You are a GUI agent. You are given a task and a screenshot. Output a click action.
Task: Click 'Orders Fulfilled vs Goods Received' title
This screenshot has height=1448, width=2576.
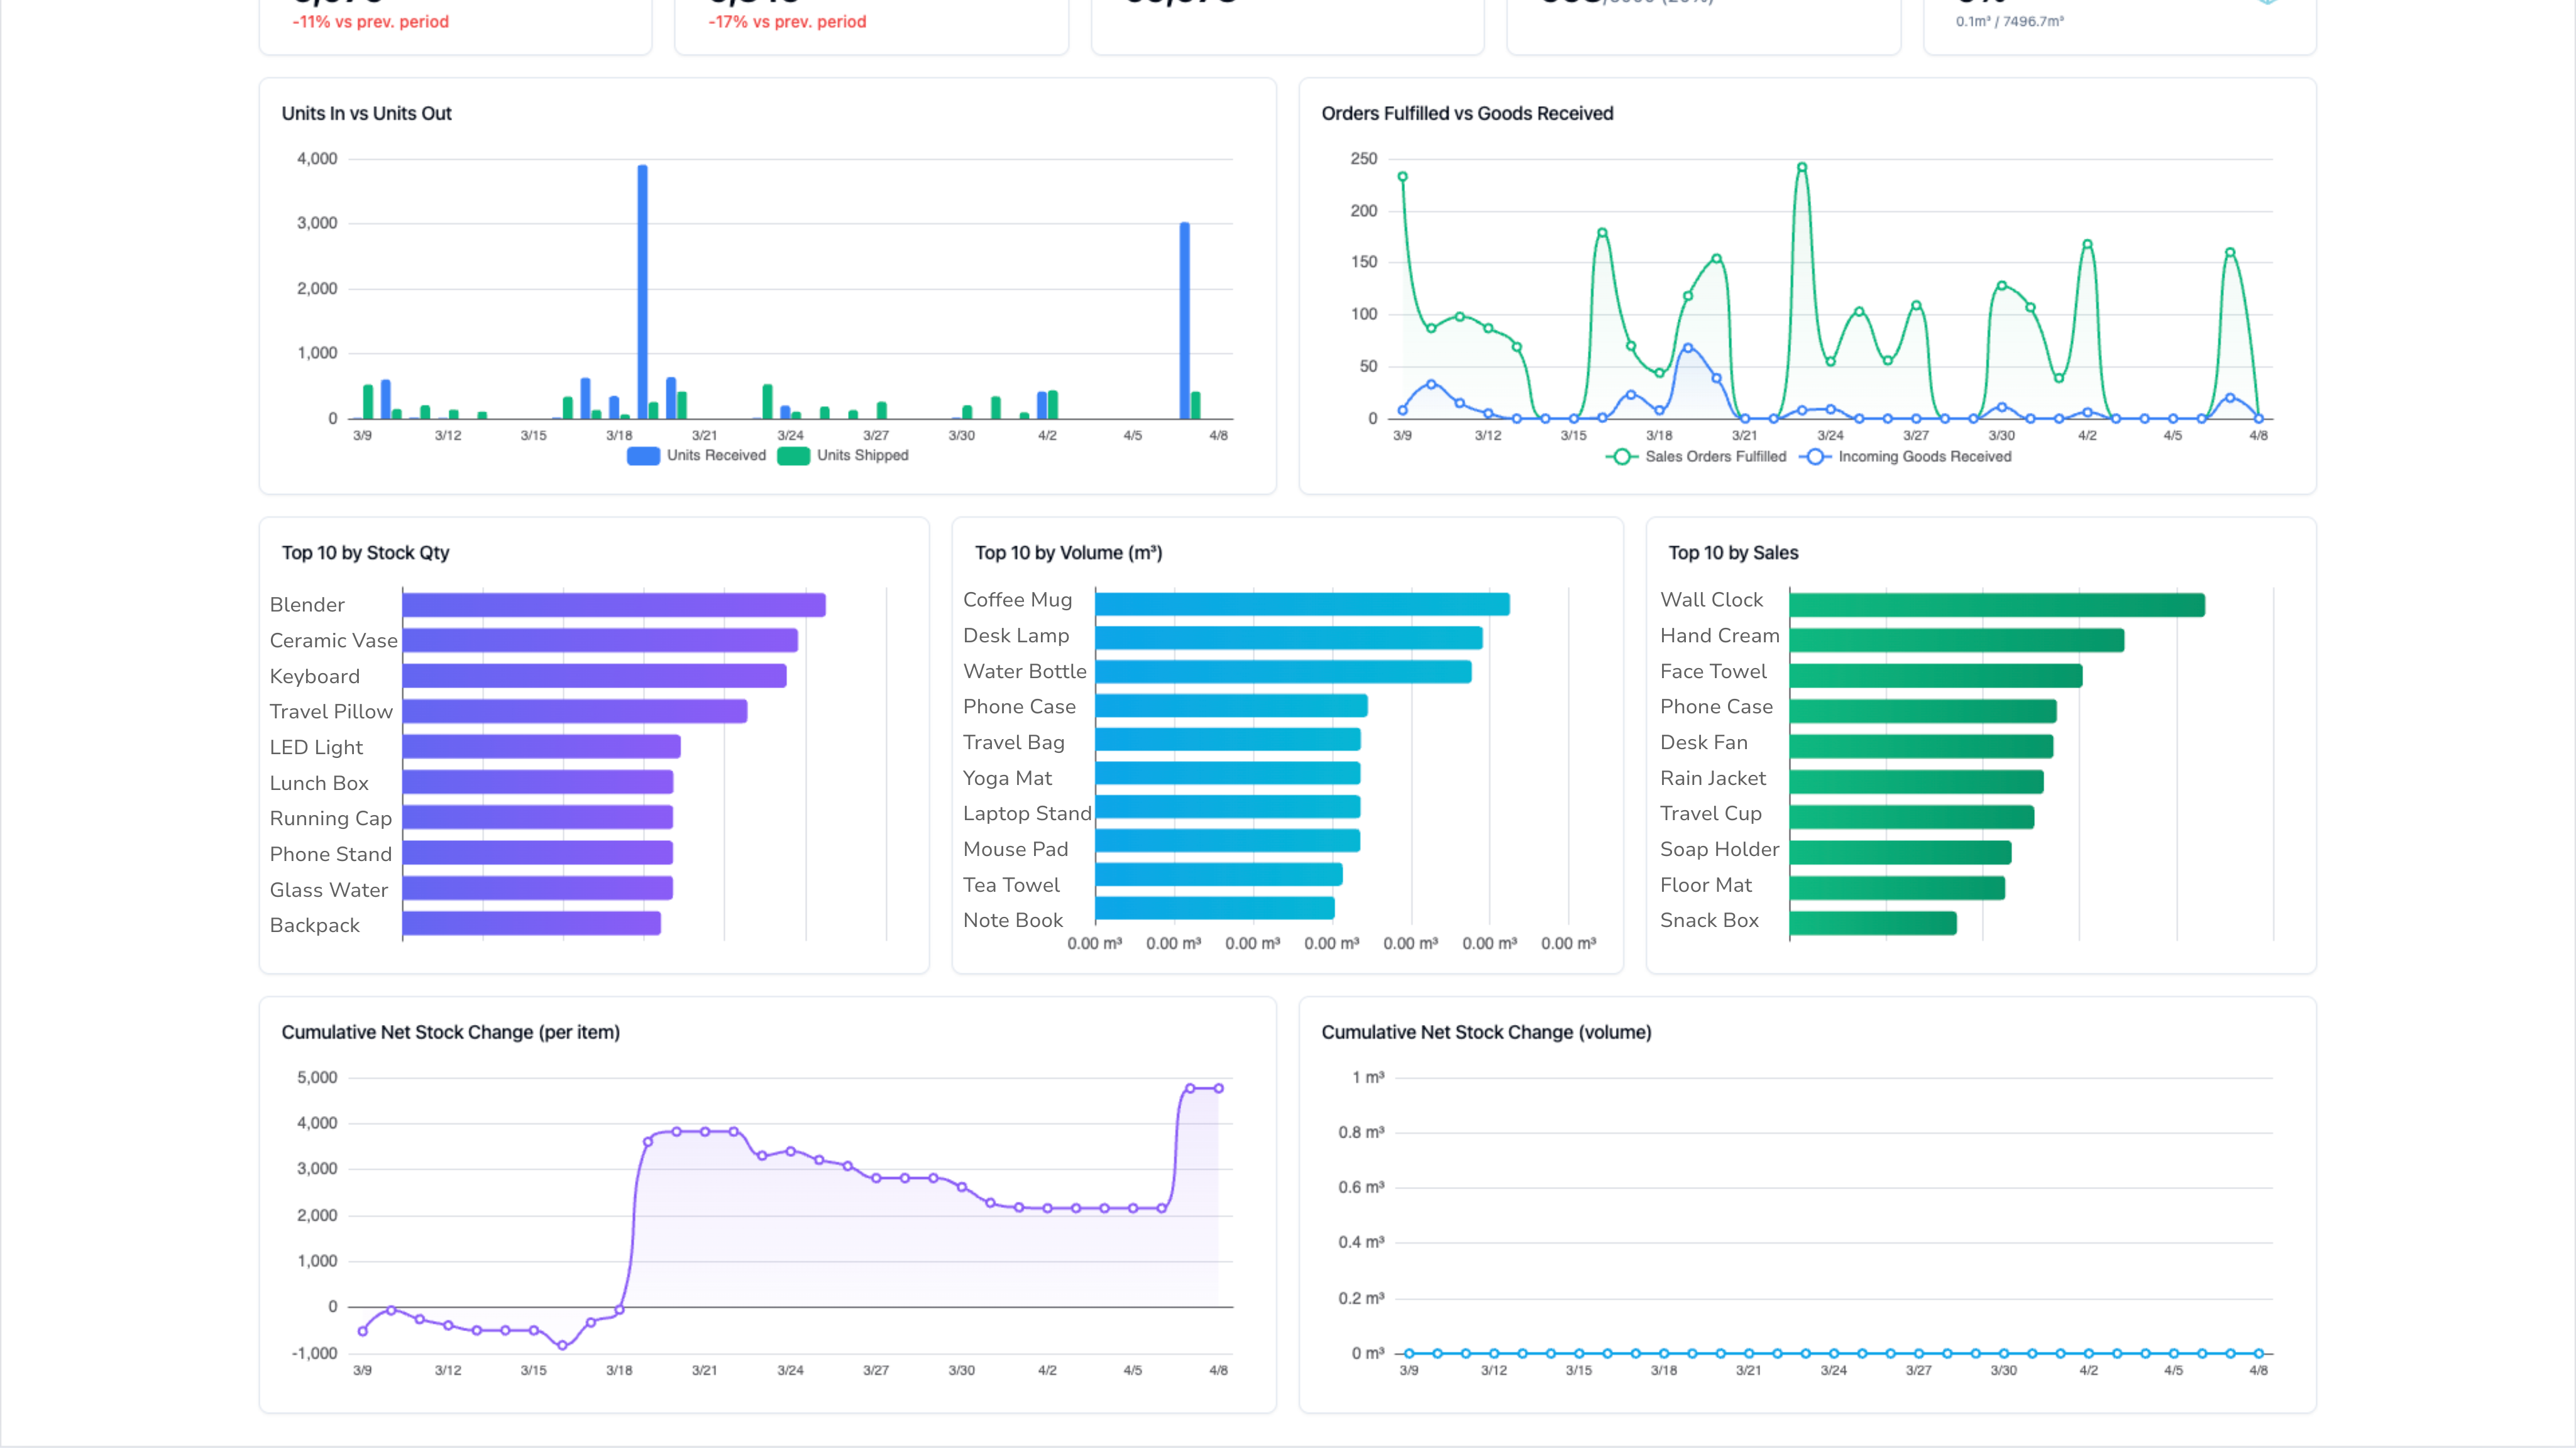[x=1467, y=113]
